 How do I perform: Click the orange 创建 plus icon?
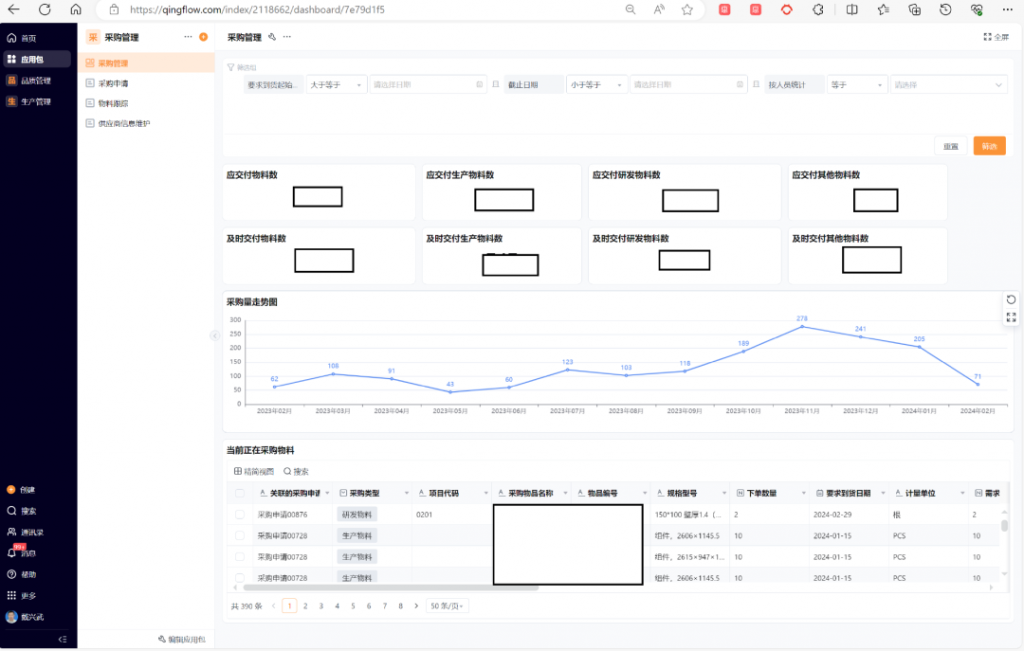point(11,490)
